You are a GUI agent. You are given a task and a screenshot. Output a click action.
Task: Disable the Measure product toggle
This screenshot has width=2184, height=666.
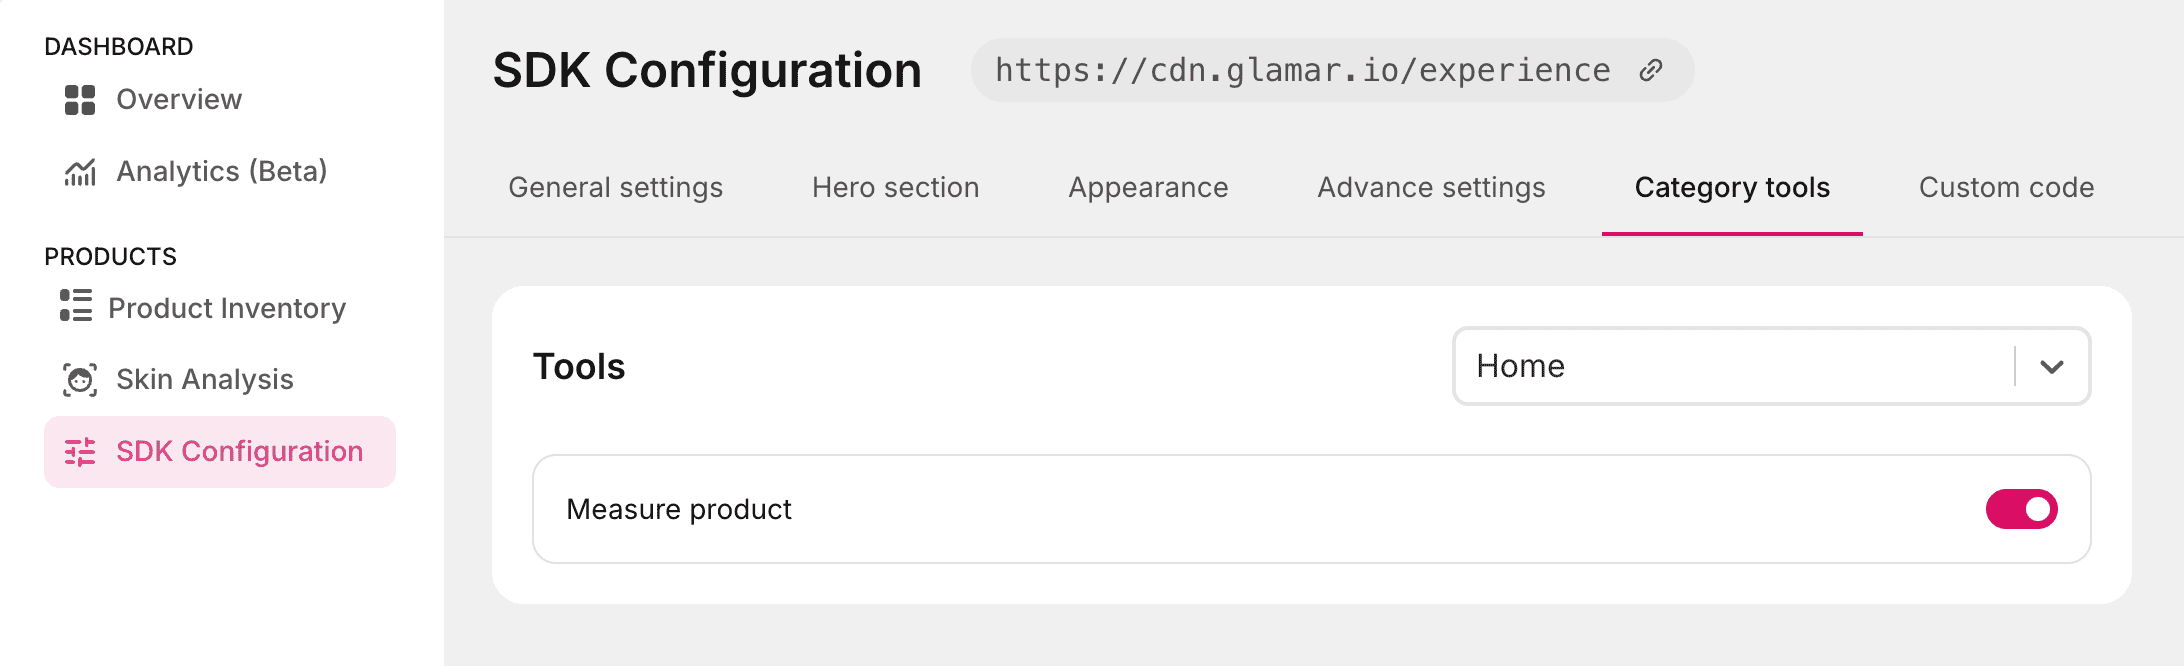pyautogui.click(x=2021, y=509)
